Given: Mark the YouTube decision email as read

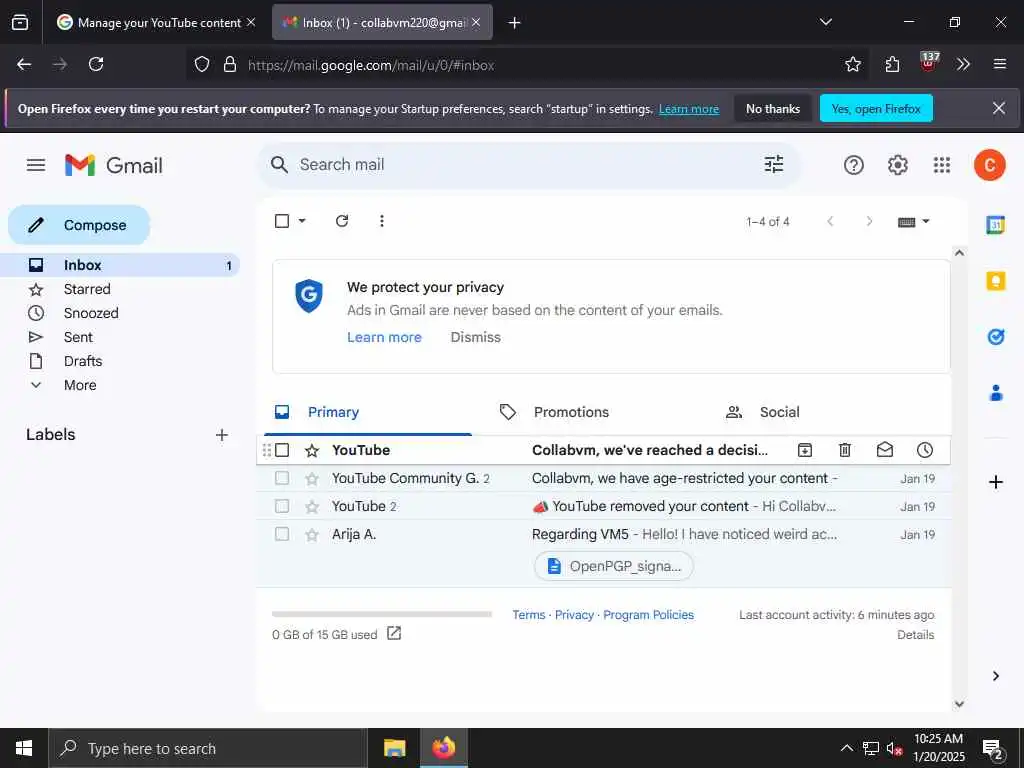Looking at the screenshot, I should [x=884, y=450].
